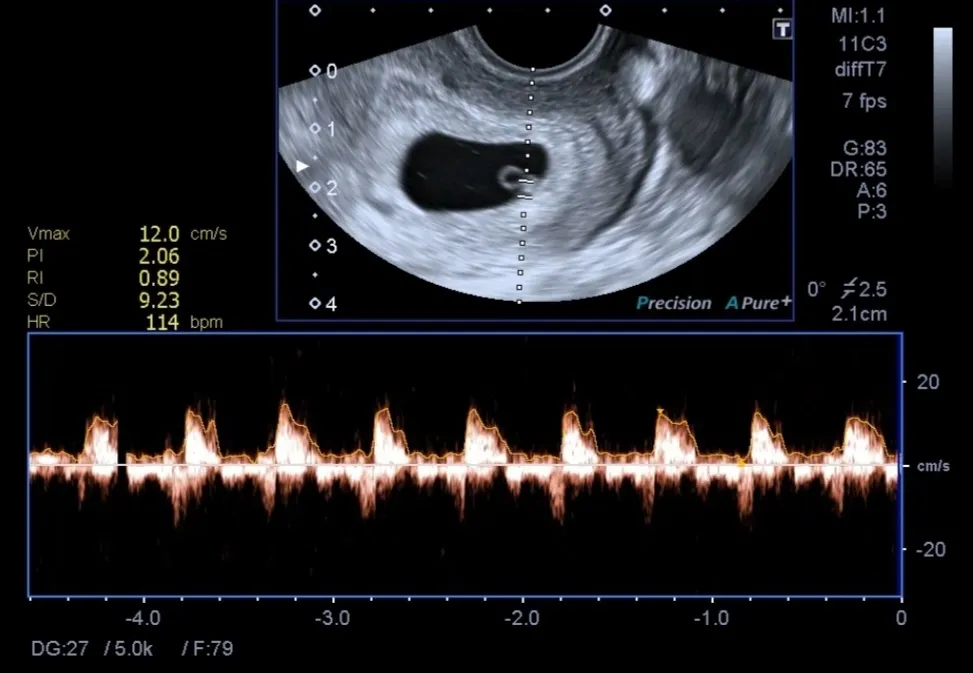Click the 0 time axis label
Viewport: 973px width, 673px height.
[x=901, y=618]
